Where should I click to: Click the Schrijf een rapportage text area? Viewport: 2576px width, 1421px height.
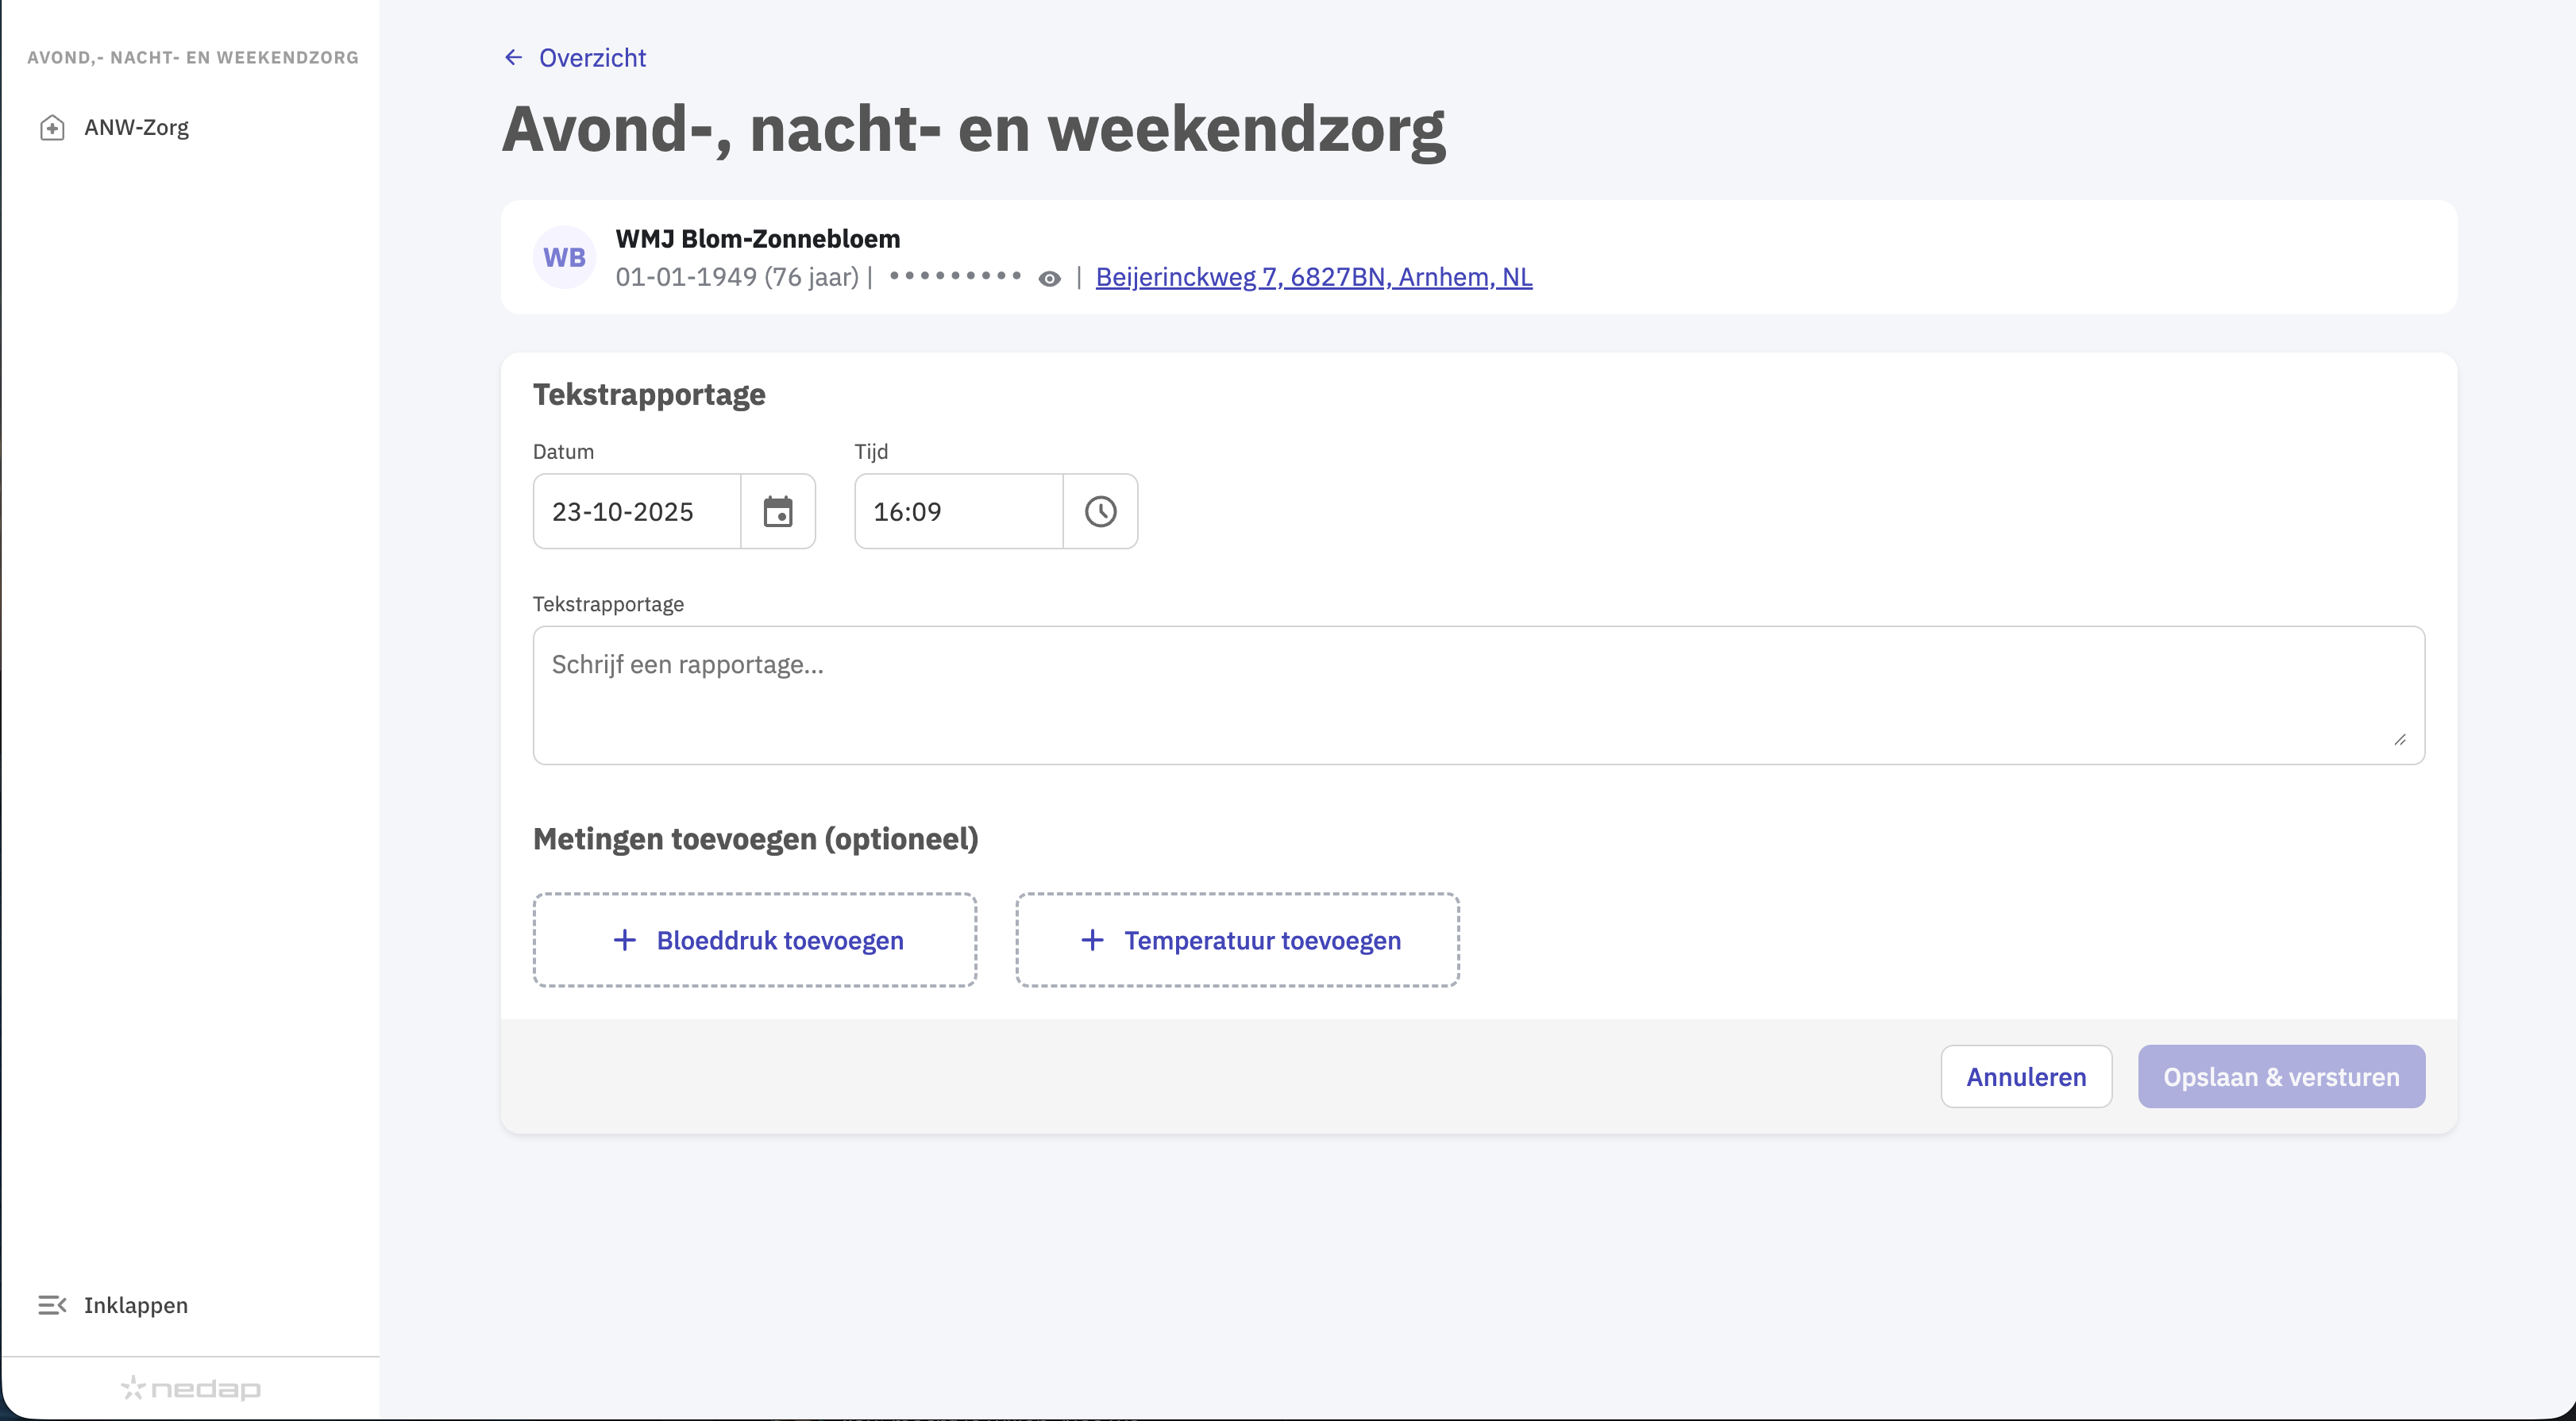(x=1478, y=695)
